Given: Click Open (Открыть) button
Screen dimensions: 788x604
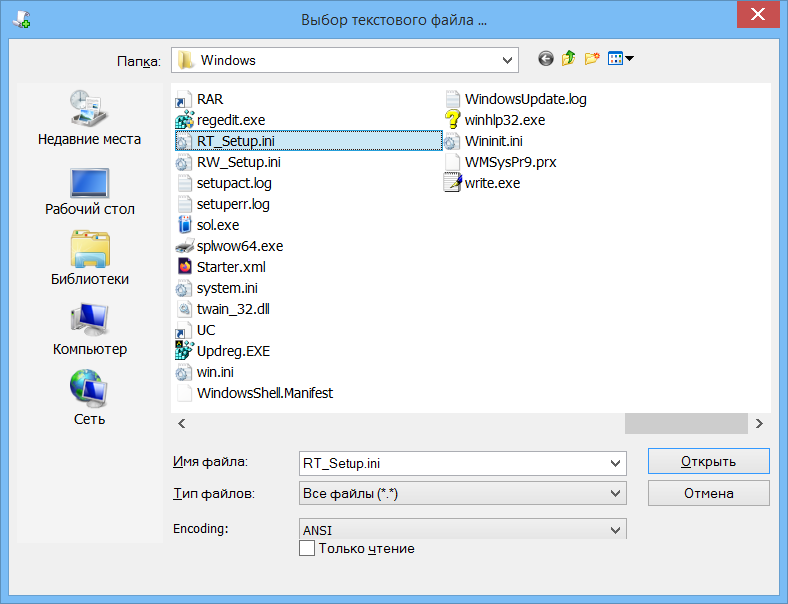Looking at the screenshot, I should point(709,461).
